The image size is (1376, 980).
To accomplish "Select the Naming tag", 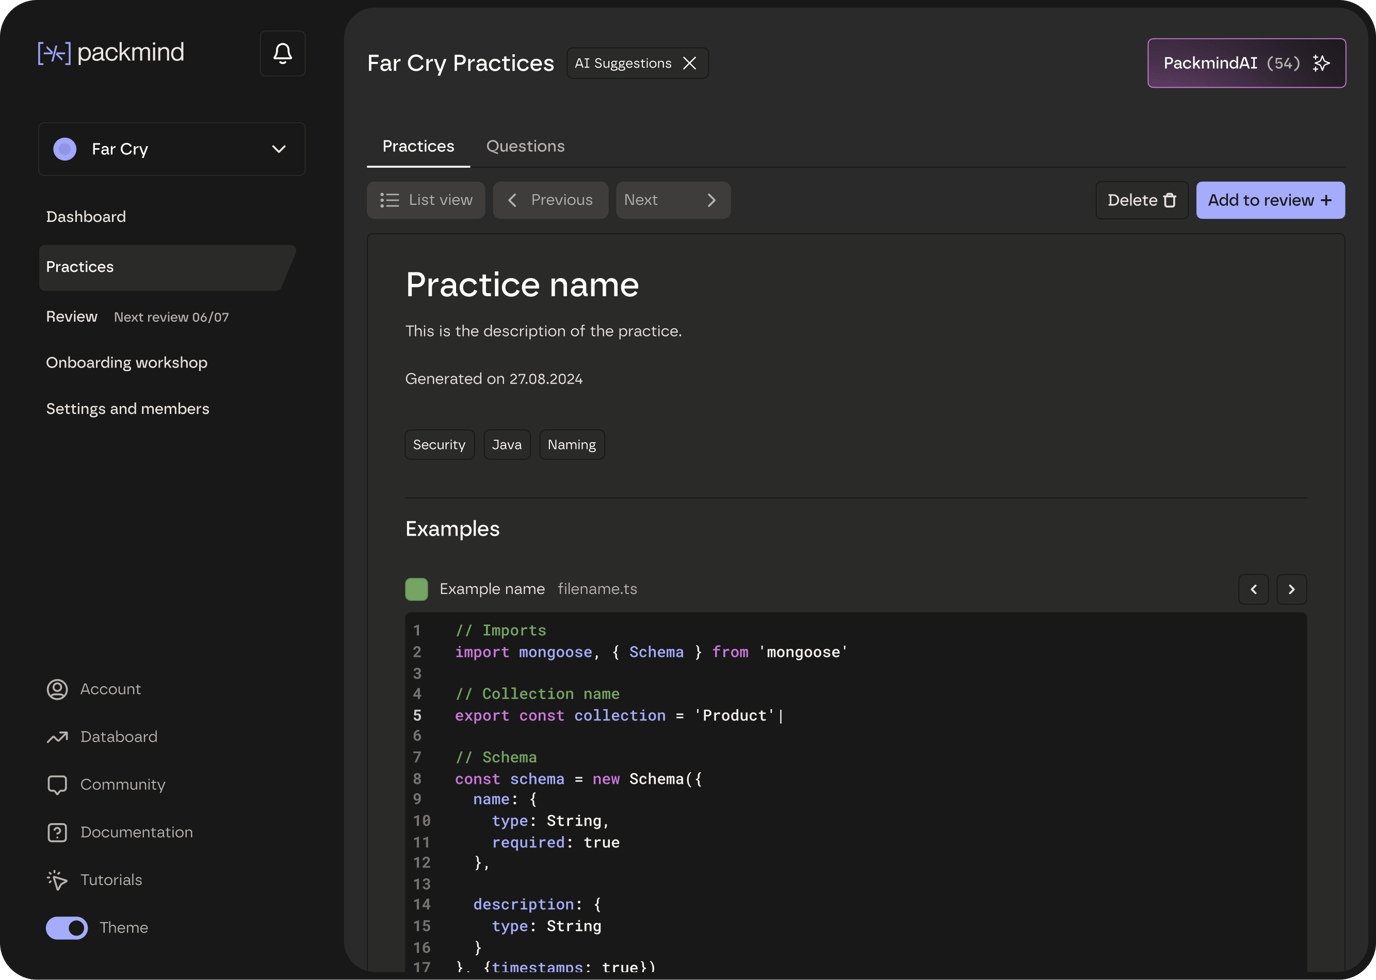I will [572, 445].
